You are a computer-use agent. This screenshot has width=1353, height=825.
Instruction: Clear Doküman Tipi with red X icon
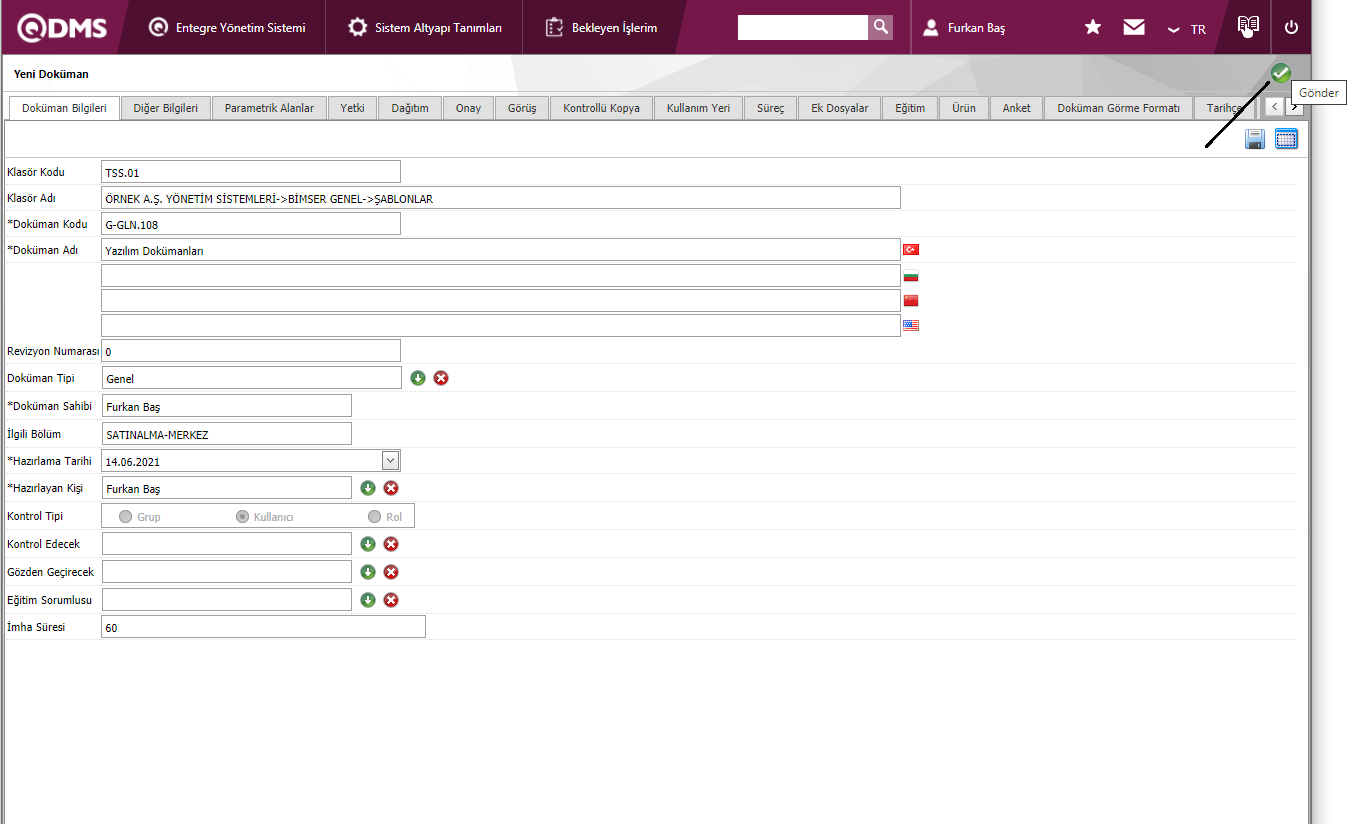[441, 378]
